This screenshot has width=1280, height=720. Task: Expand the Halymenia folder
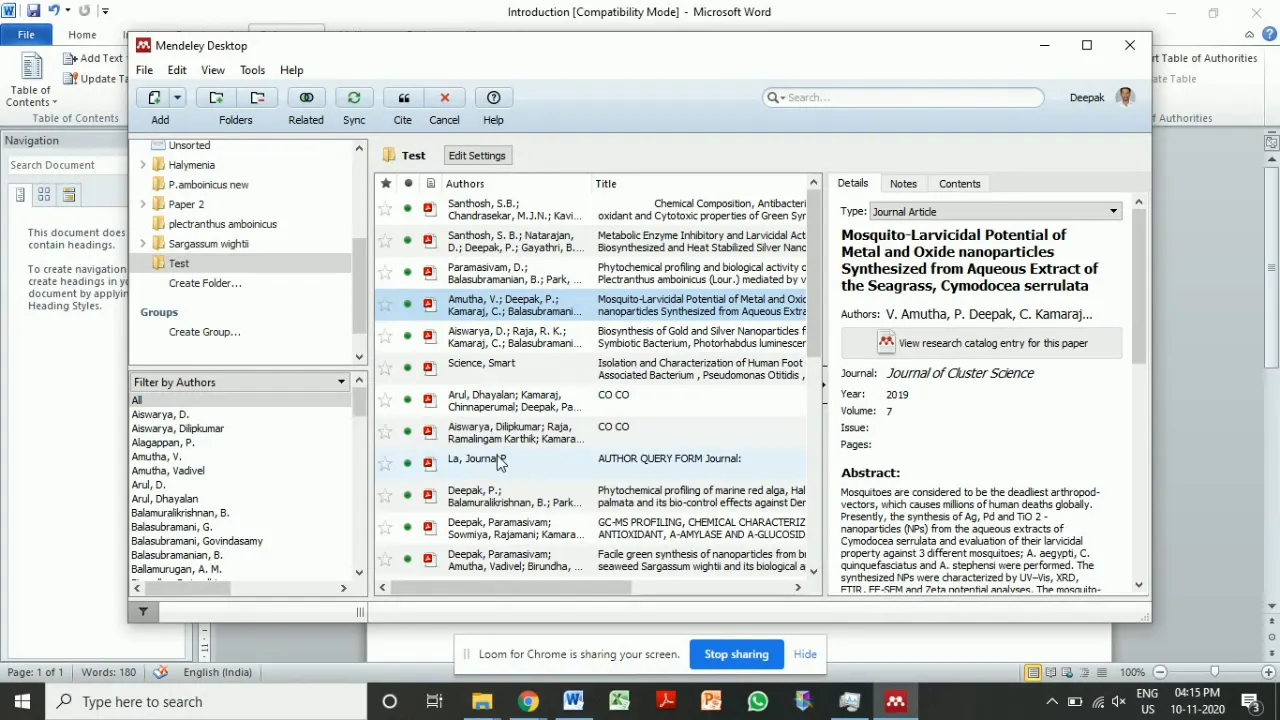143,165
